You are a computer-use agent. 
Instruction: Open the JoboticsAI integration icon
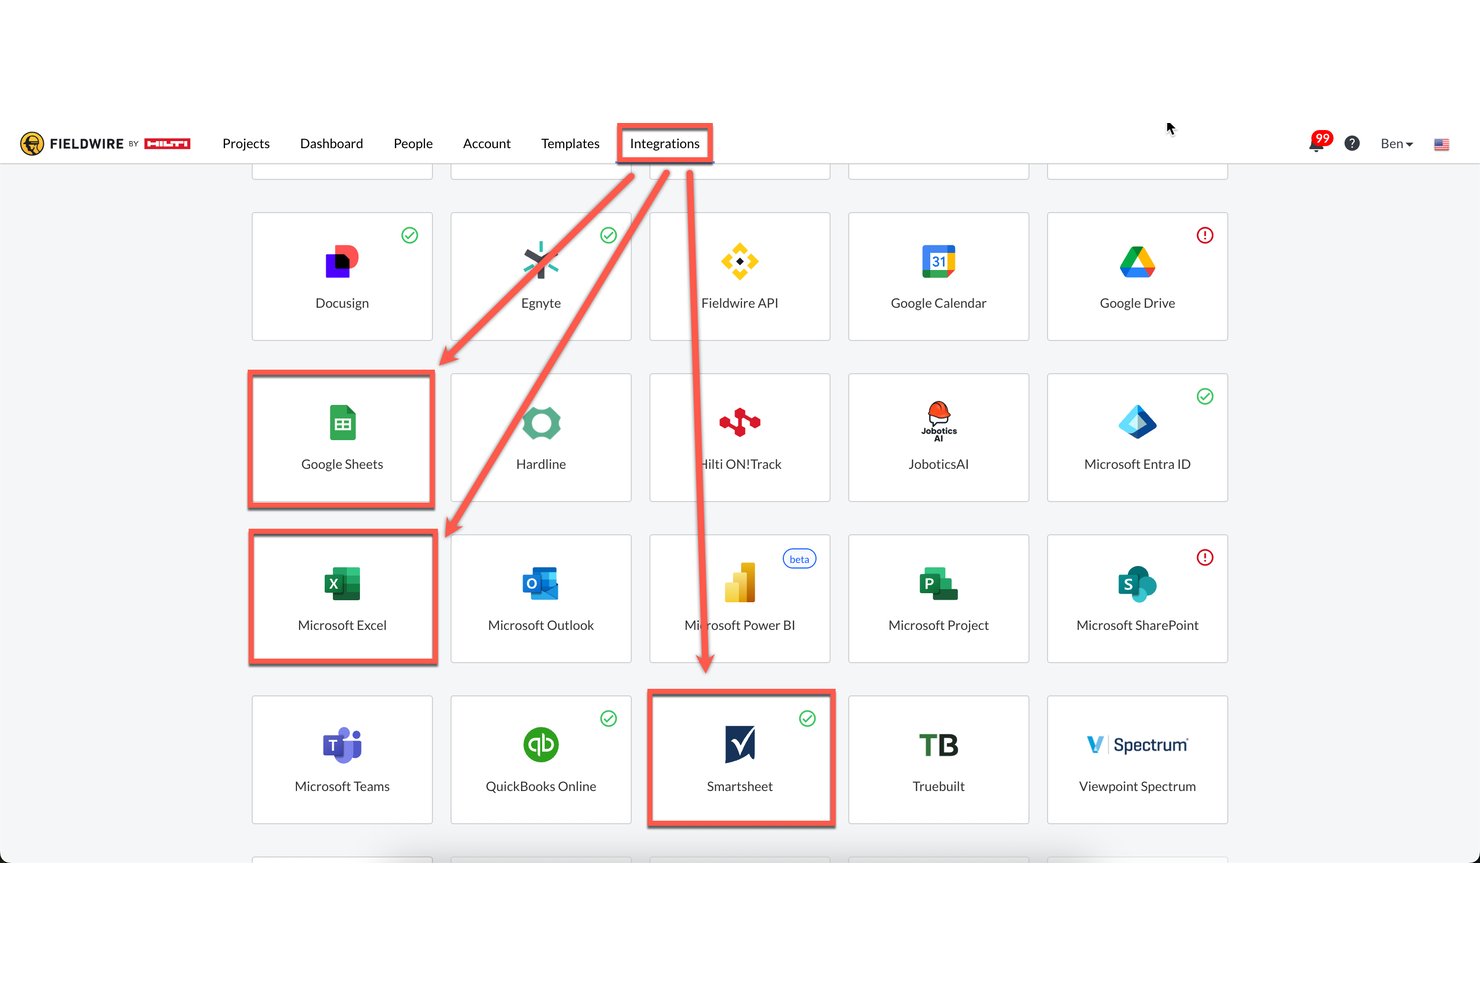point(939,421)
